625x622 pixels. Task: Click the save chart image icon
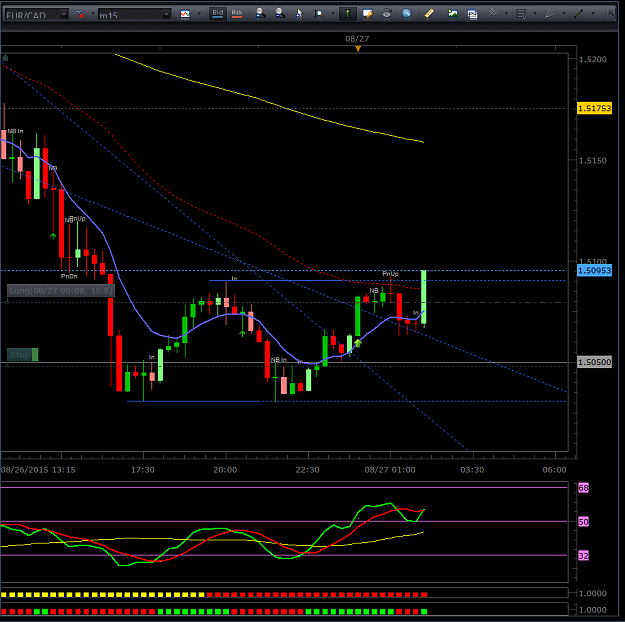tap(452, 14)
